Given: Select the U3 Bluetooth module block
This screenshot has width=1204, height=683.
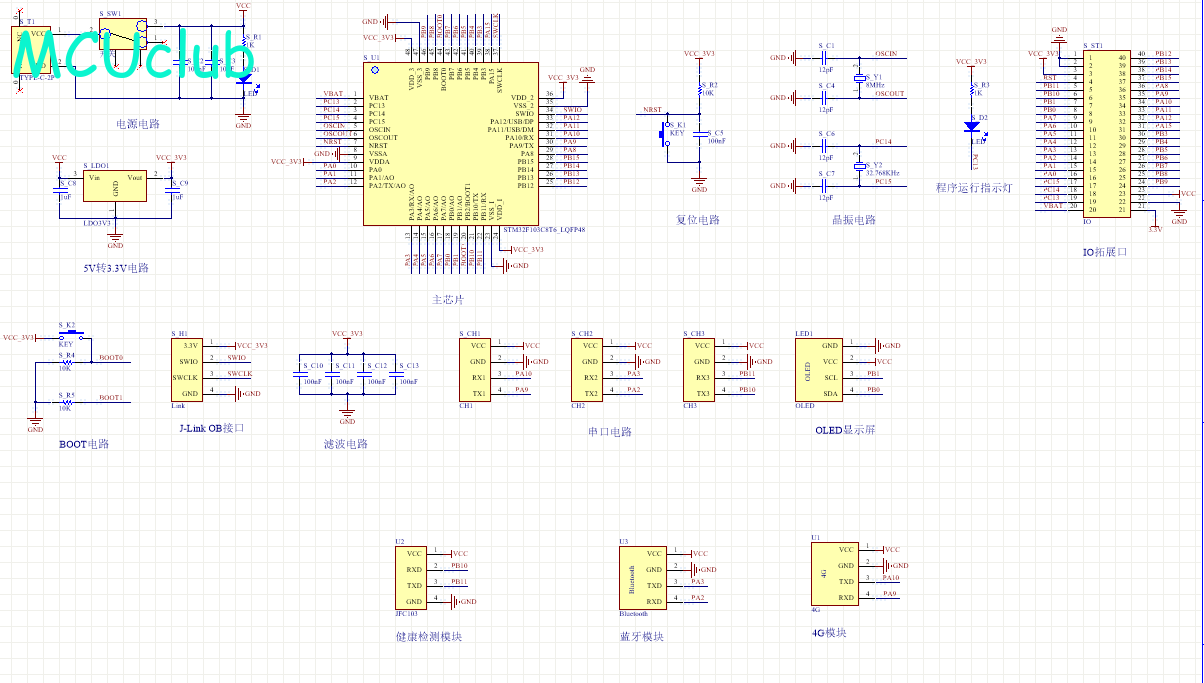Looking at the screenshot, I should tap(645, 577).
